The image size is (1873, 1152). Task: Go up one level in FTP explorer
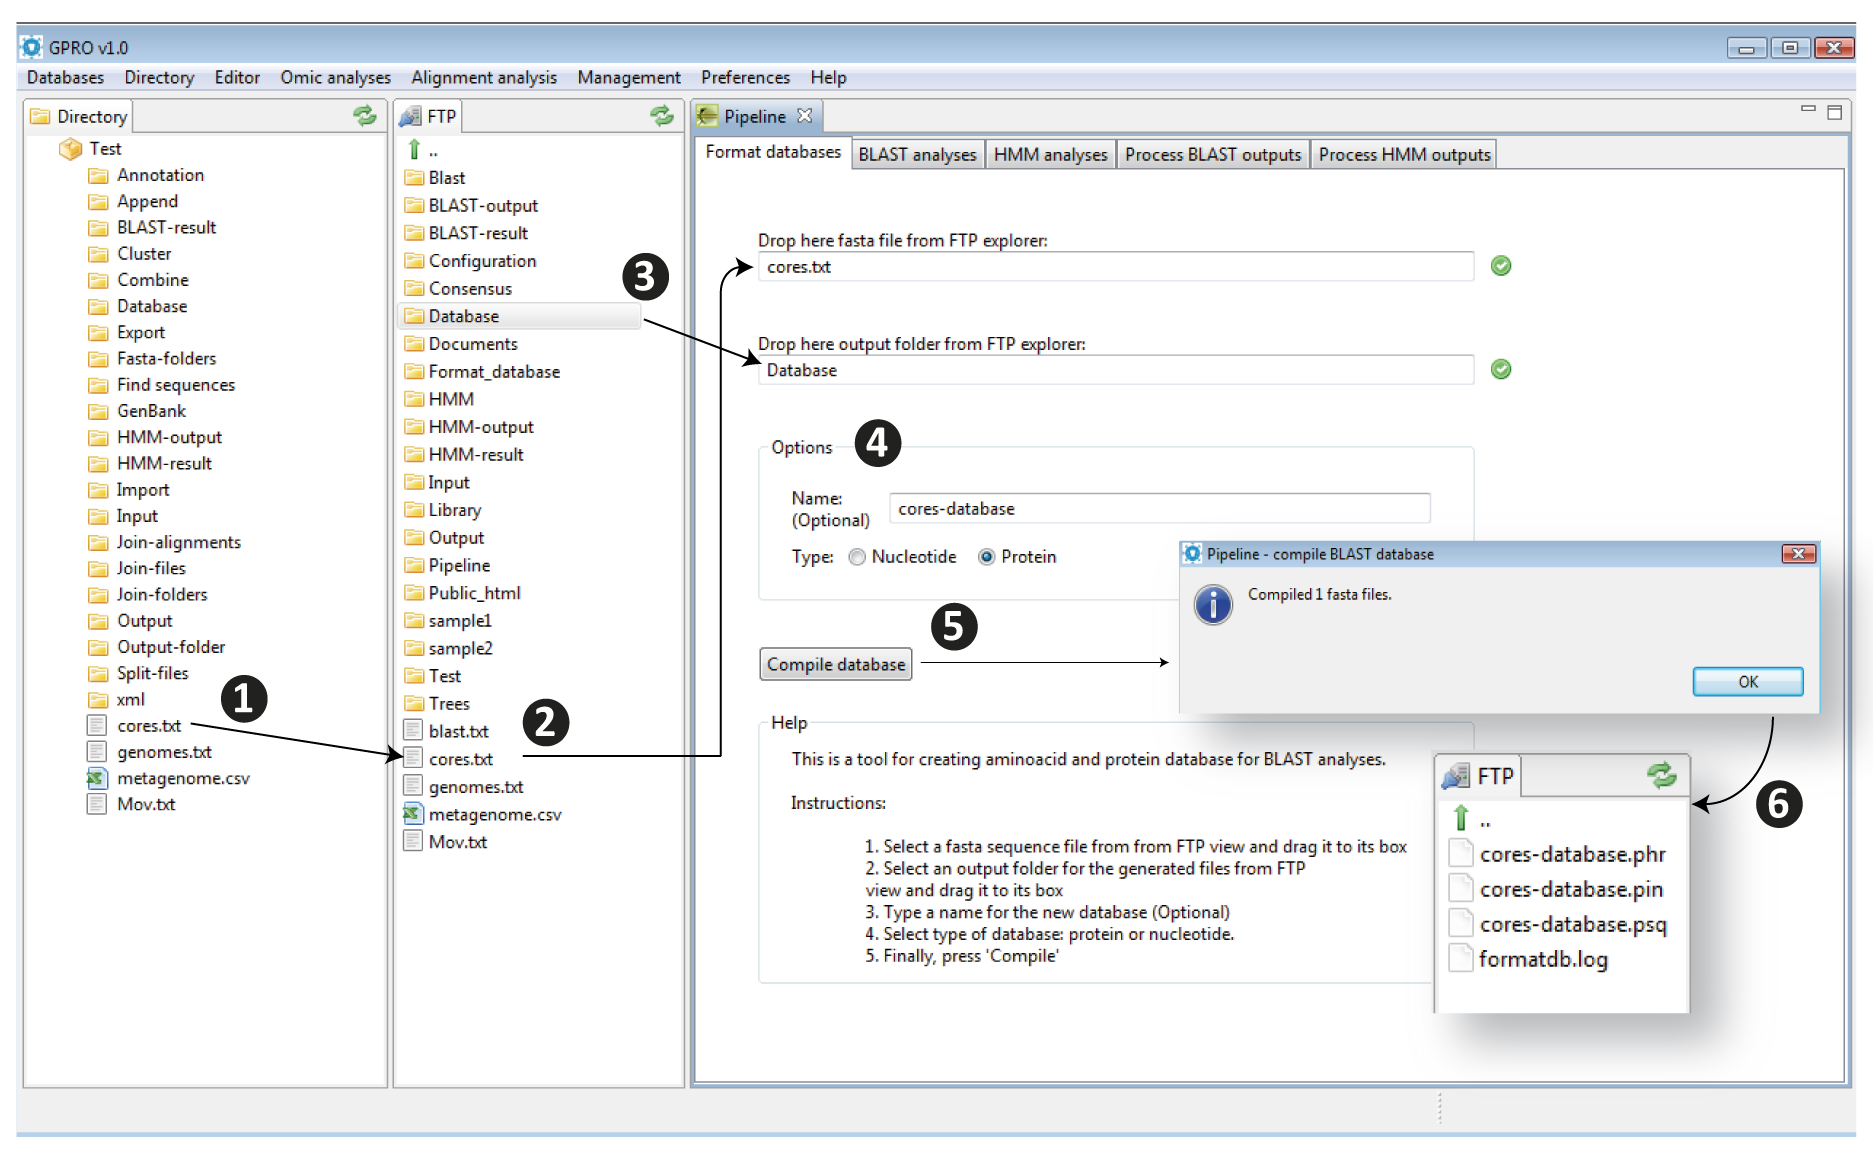tap(415, 150)
